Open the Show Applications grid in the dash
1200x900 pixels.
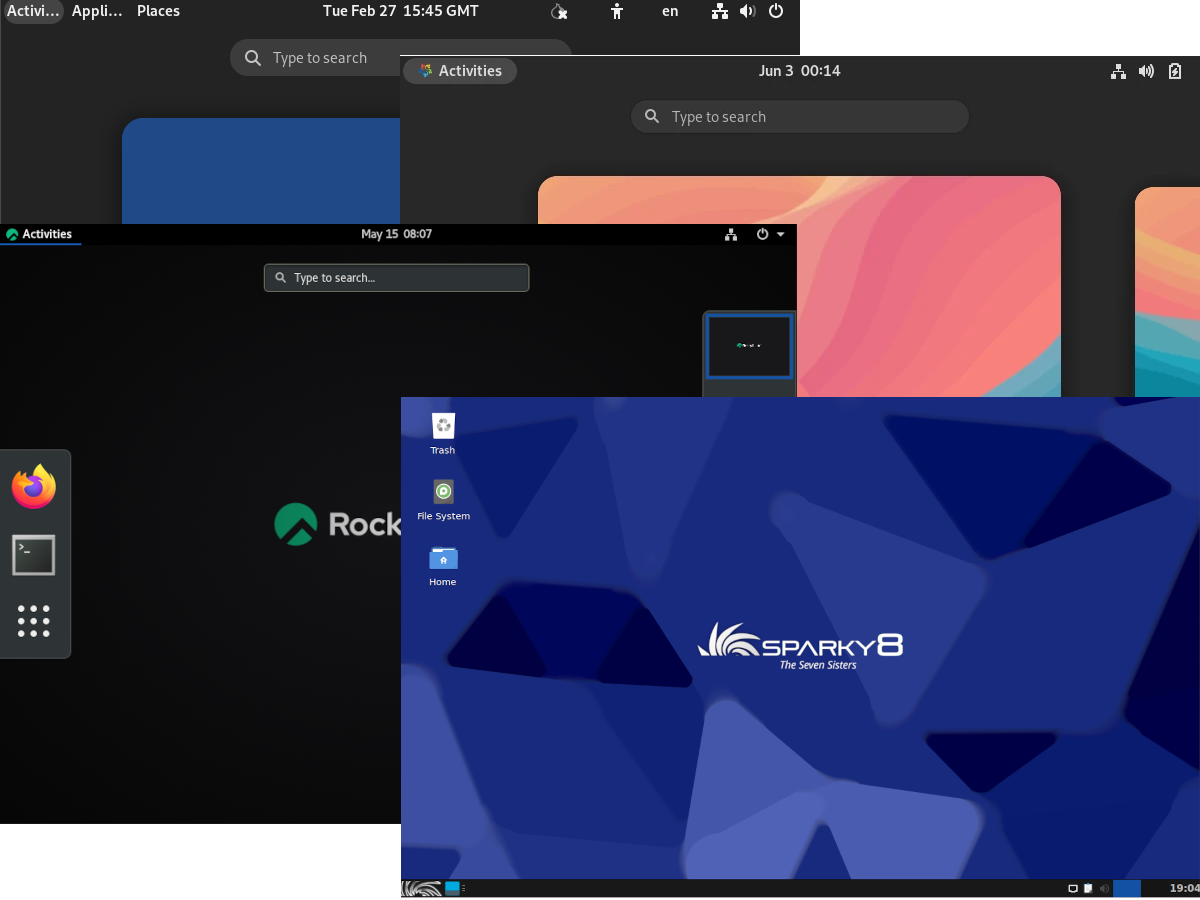point(34,621)
